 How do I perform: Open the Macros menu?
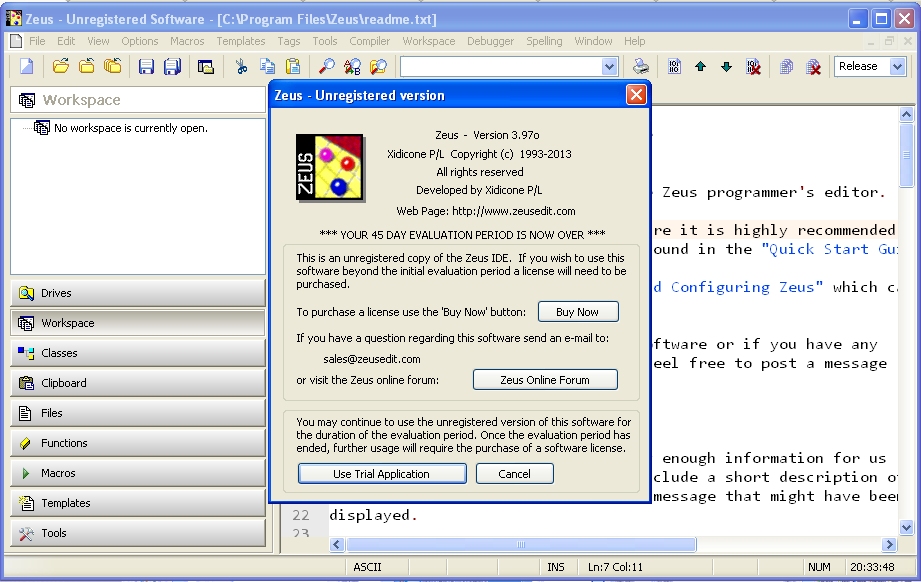(x=187, y=41)
